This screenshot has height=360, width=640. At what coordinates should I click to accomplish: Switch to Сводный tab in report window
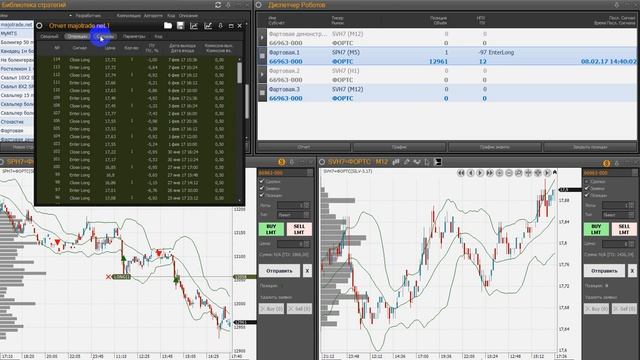coord(49,36)
